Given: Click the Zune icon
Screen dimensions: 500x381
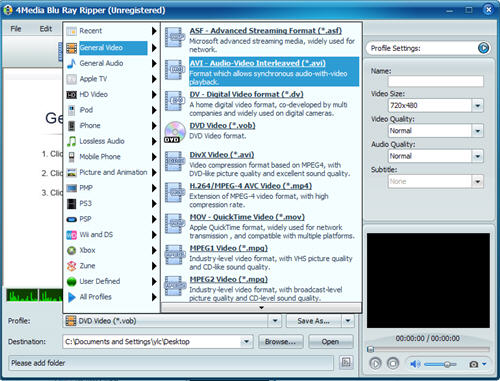Looking at the screenshot, I should pyautogui.click(x=71, y=266).
